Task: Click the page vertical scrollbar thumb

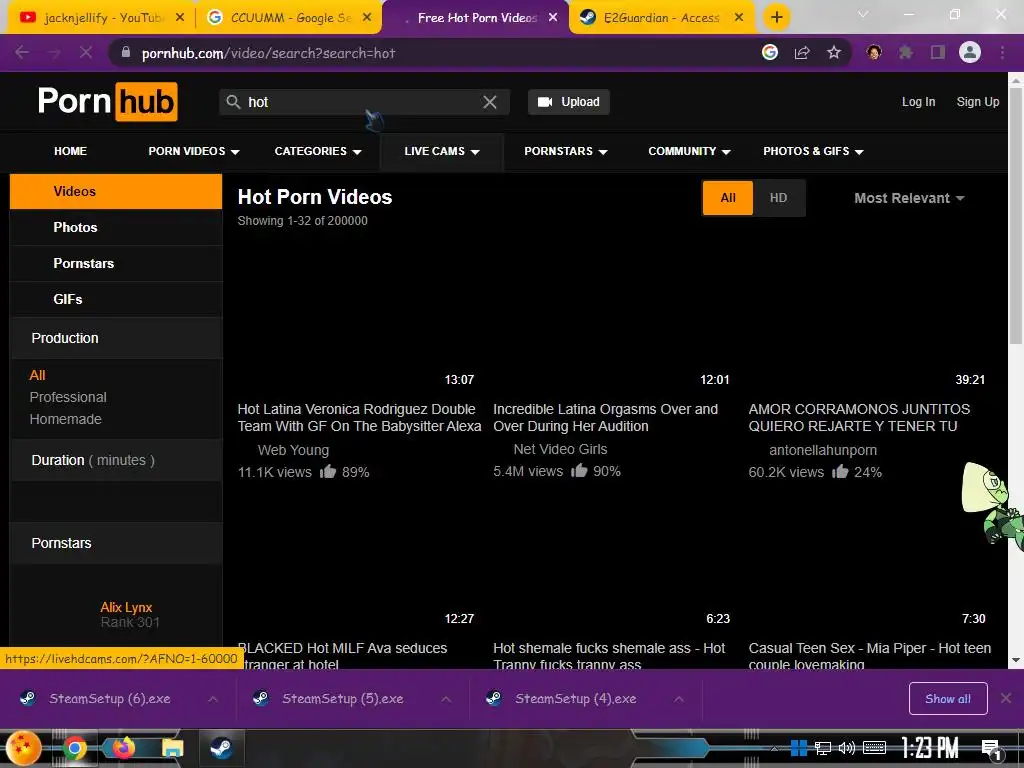Action: [1016, 216]
